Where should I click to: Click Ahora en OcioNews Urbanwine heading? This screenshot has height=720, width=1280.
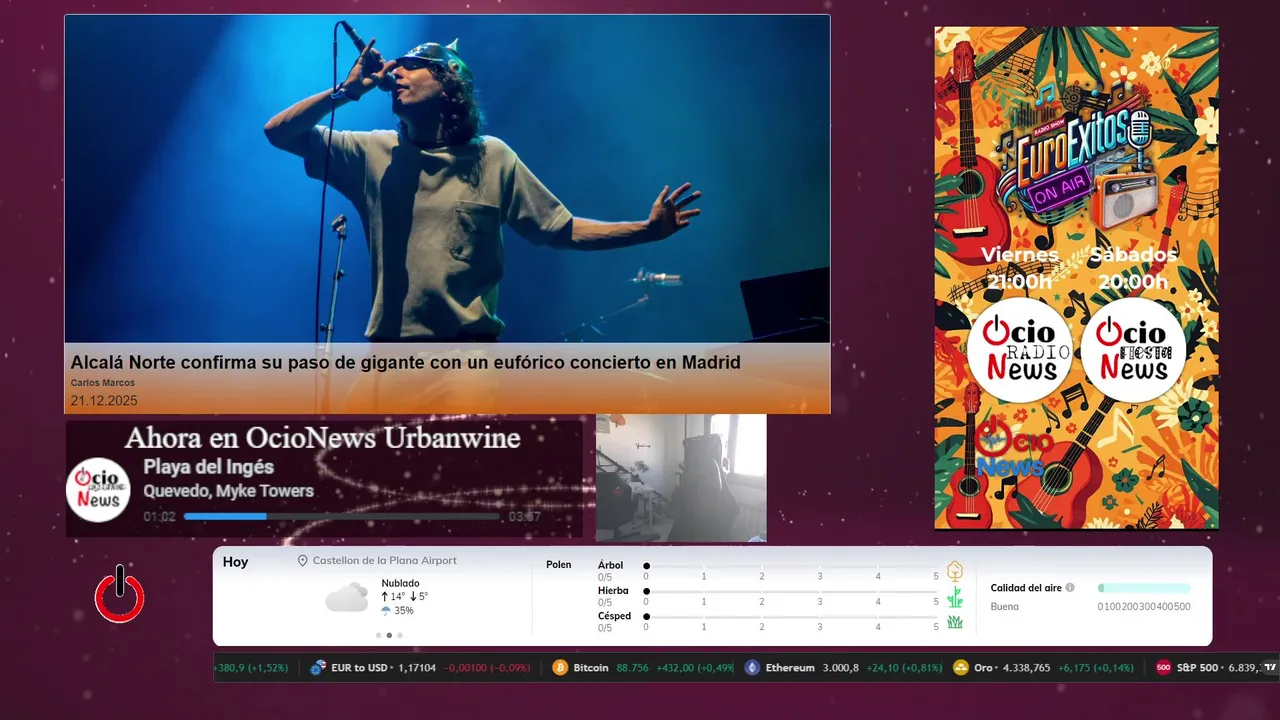coord(322,438)
